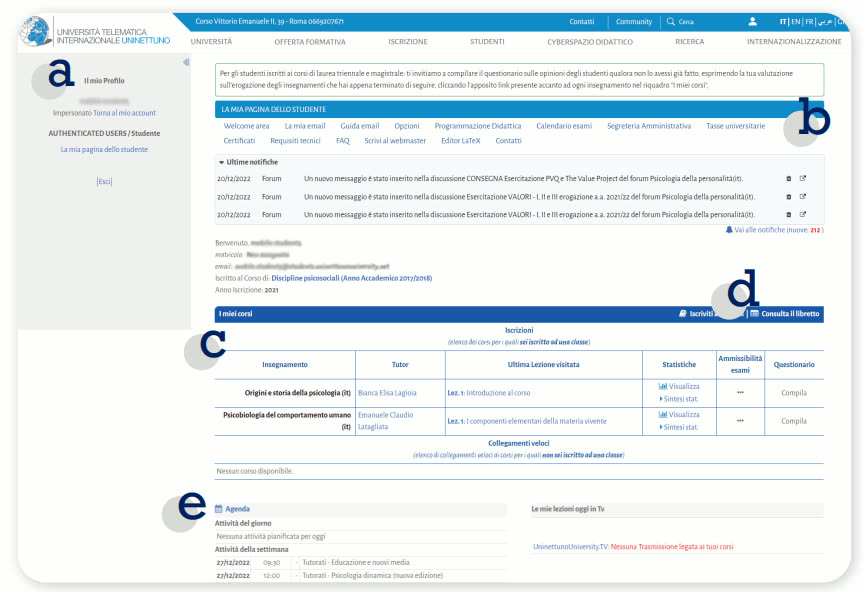Open Requisiti tecnici link
The width and height of the screenshot is (863, 592).
296,141
